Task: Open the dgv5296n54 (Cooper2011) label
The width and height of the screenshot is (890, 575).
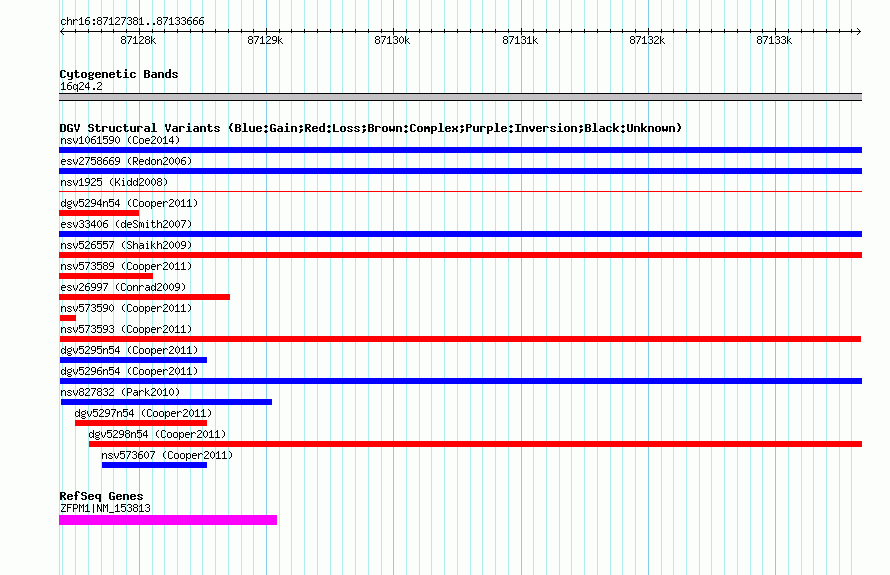Action: pos(129,371)
